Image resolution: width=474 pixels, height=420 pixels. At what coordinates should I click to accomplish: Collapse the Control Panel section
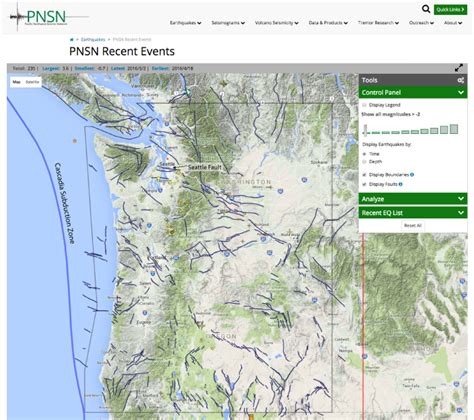point(413,92)
